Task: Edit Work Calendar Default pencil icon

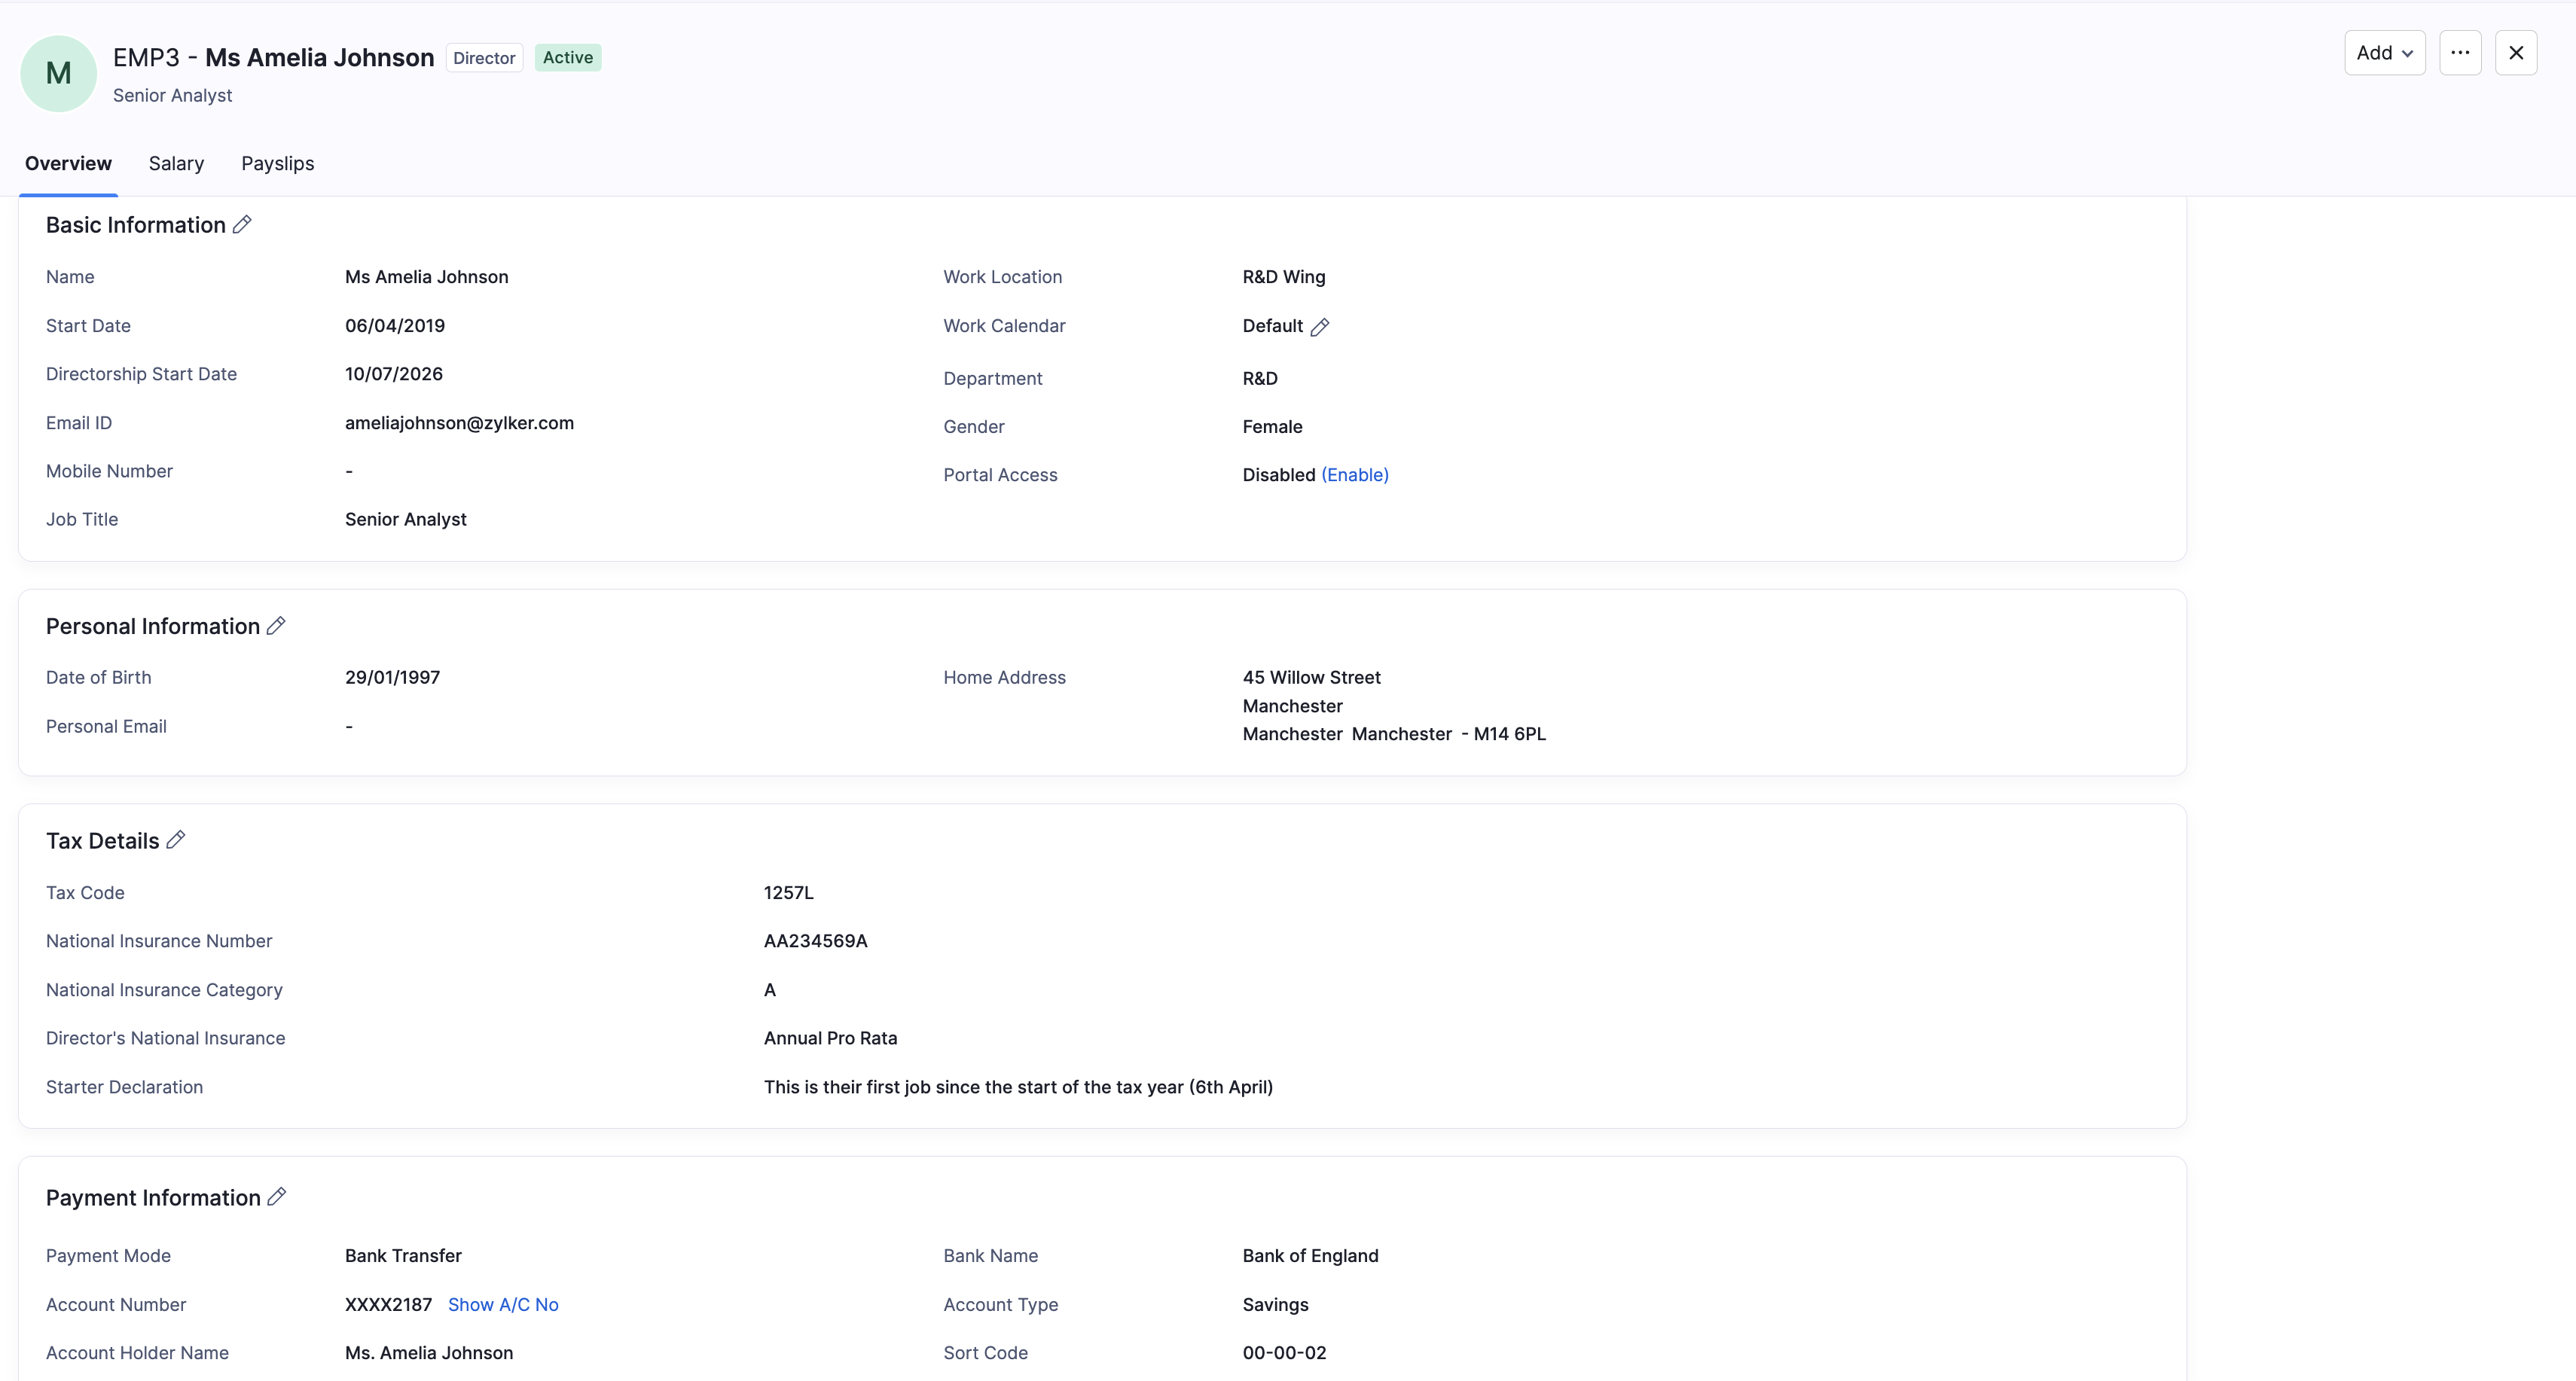Action: (1320, 327)
